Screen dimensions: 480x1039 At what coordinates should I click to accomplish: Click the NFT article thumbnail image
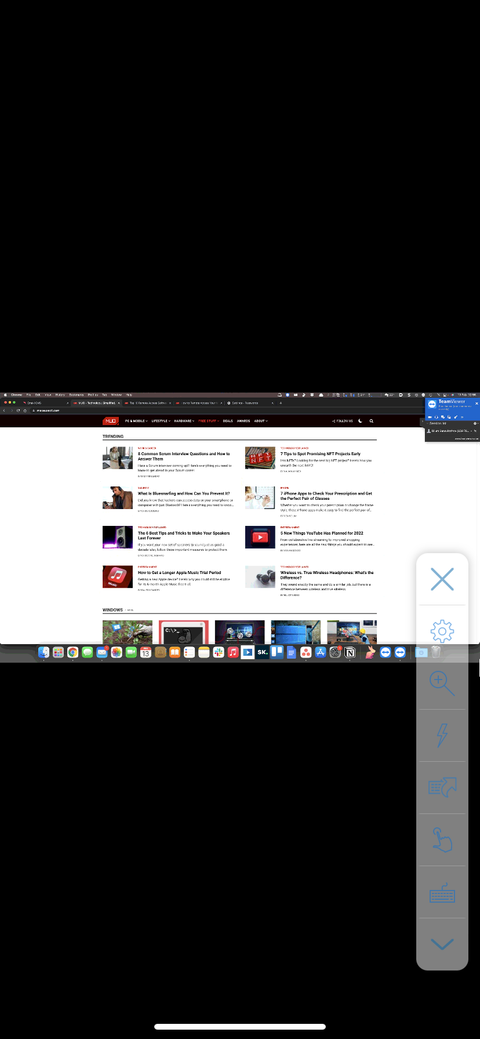click(260, 458)
